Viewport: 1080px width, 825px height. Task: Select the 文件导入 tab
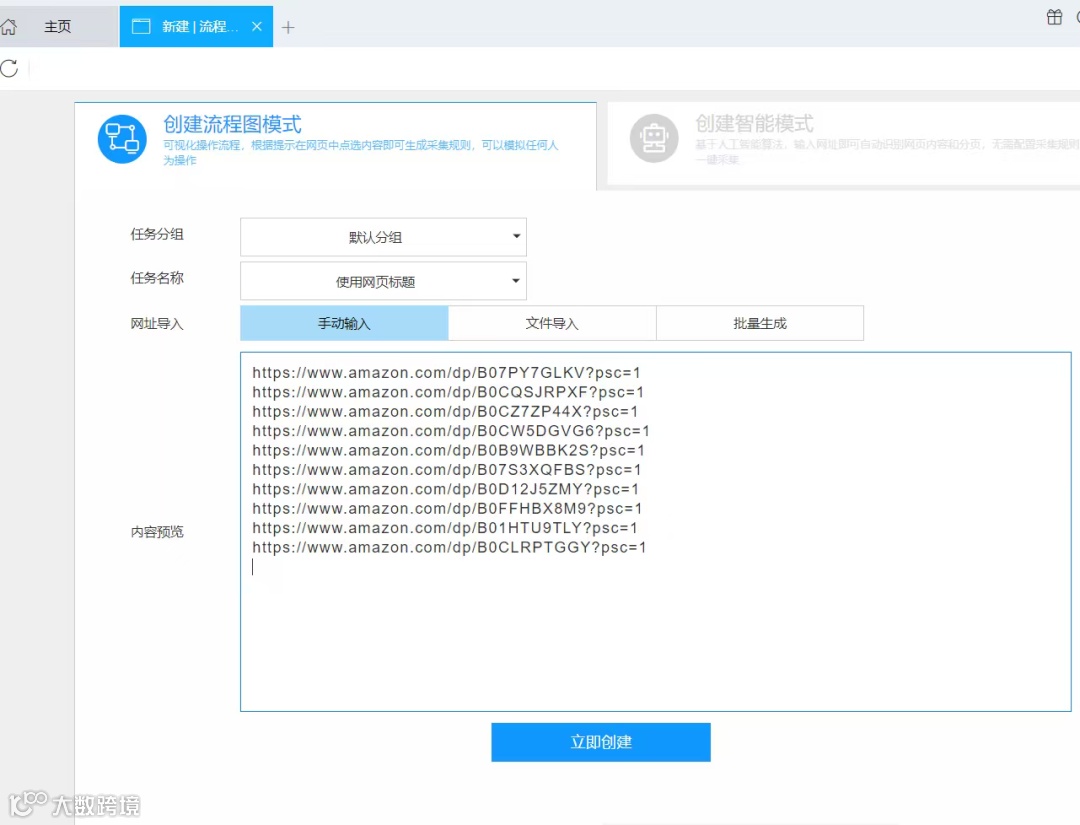click(552, 323)
